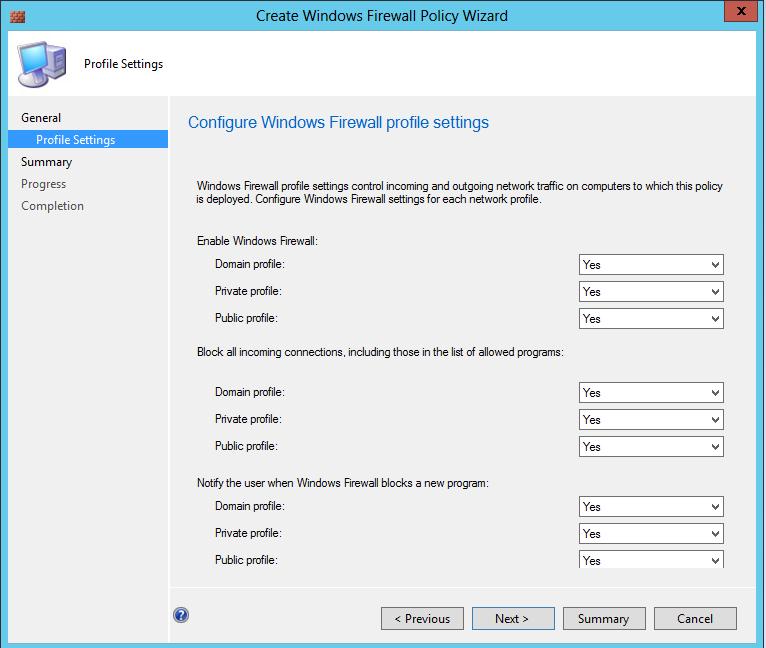Image resolution: width=766 pixels, height=648 pixels.
Task: Click 'Private profile:' label under Block all incoming
Action: click(248, 419)
